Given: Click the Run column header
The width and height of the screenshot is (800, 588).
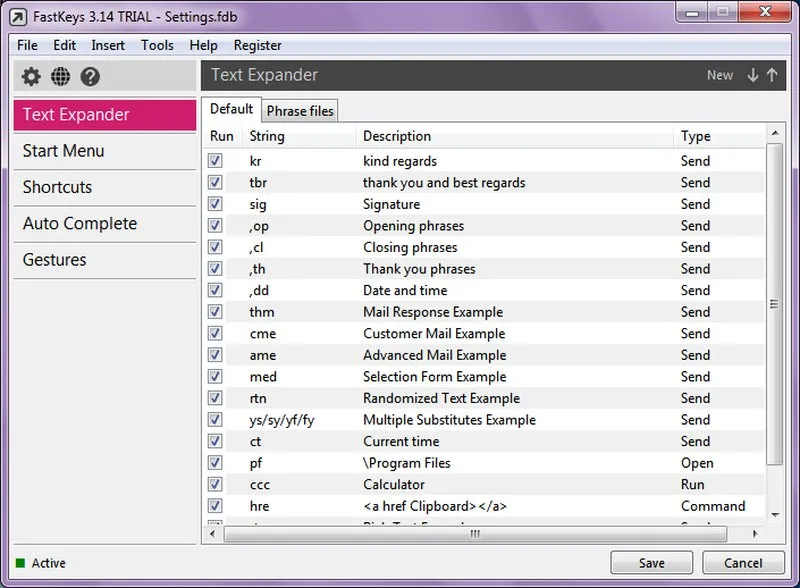Looking at the screenshot, I should click(x=221, y=136).
